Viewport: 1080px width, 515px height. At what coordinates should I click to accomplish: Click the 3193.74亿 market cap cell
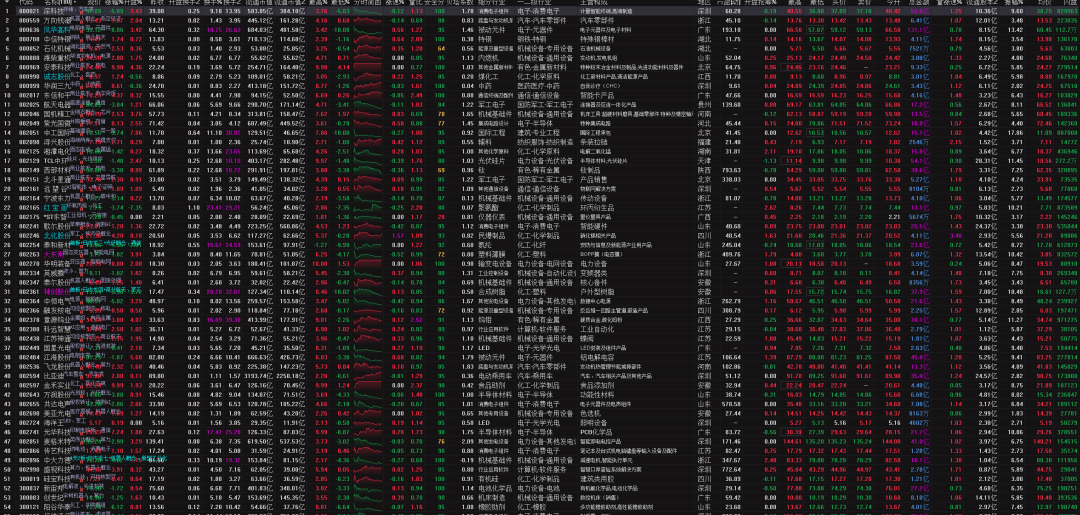click(260, 377)
